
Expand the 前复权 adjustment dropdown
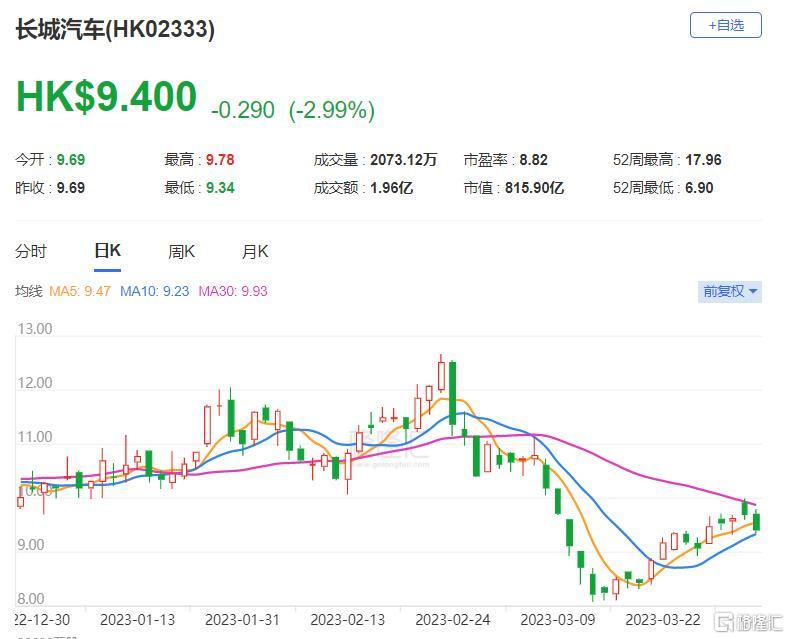point(730,291)
